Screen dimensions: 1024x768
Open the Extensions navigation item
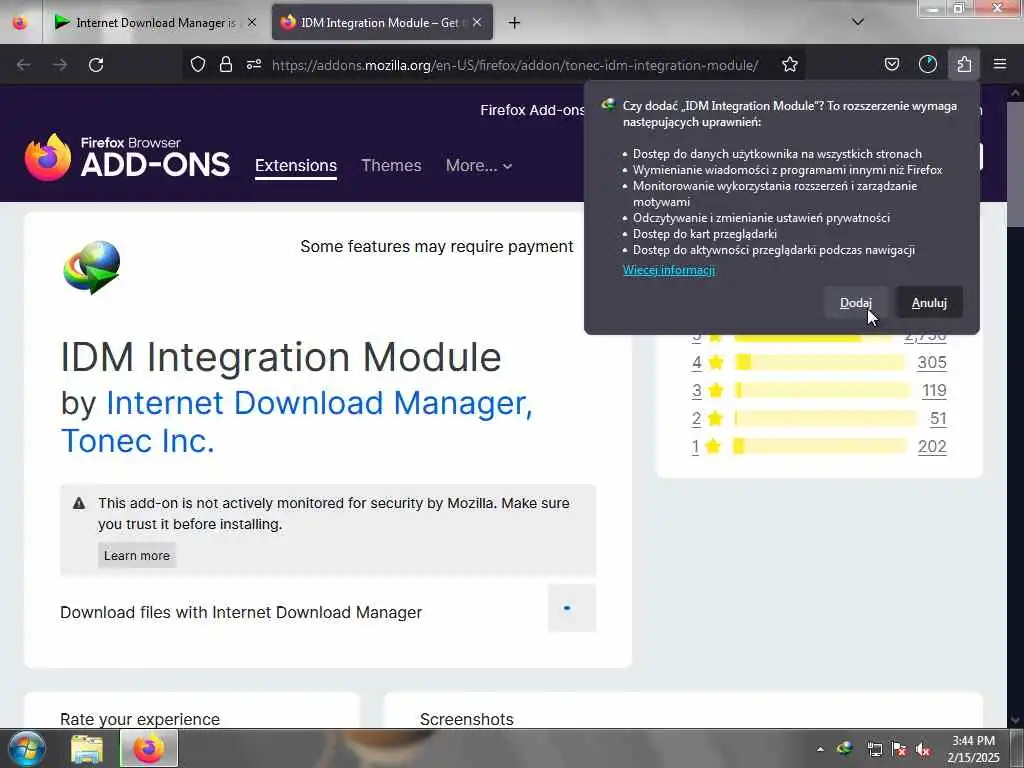click(x=296, y=165)
